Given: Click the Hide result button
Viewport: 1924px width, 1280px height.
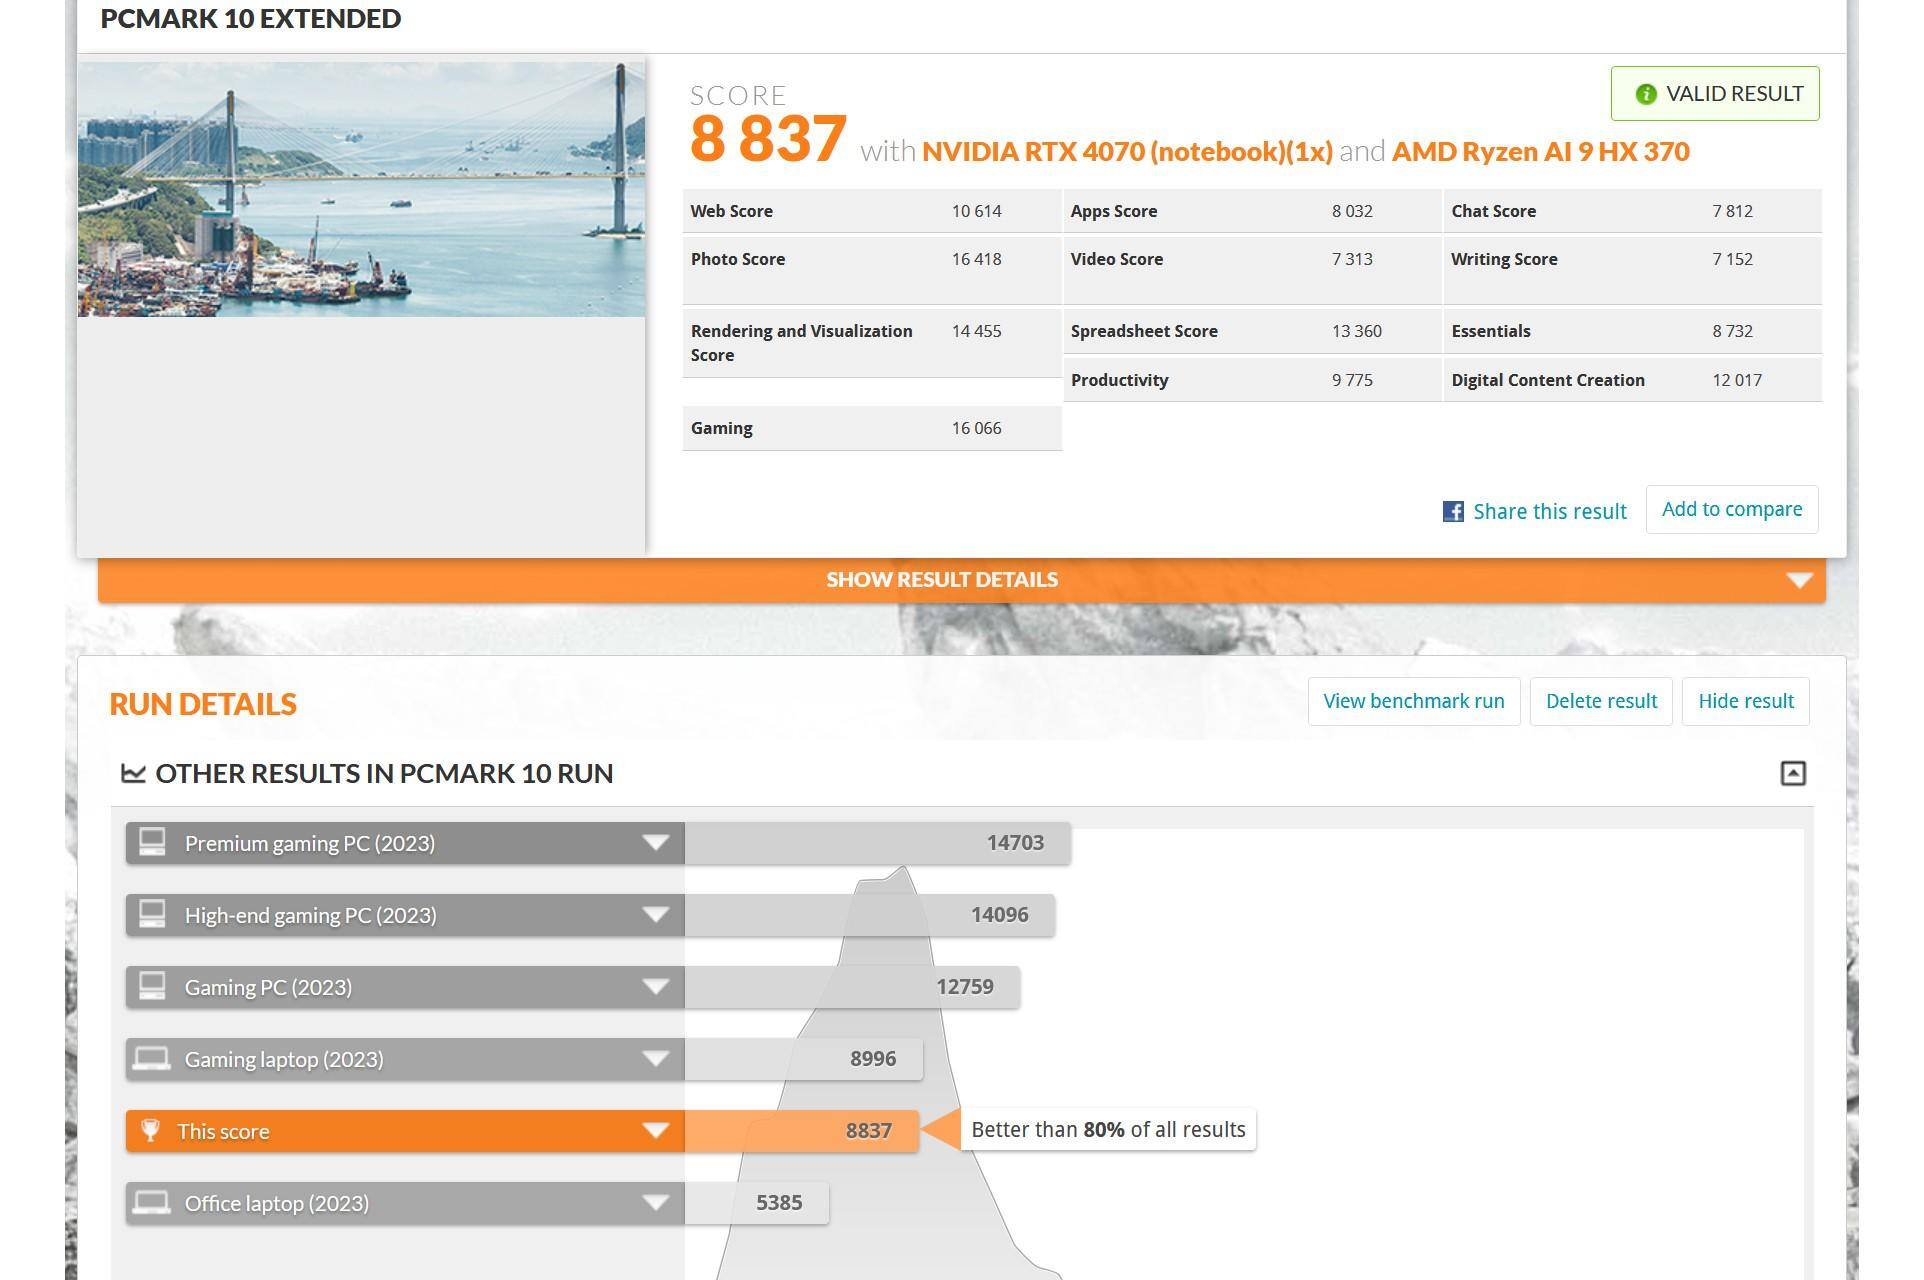Looking at the screenshot, I should [x=1745, y=701].
